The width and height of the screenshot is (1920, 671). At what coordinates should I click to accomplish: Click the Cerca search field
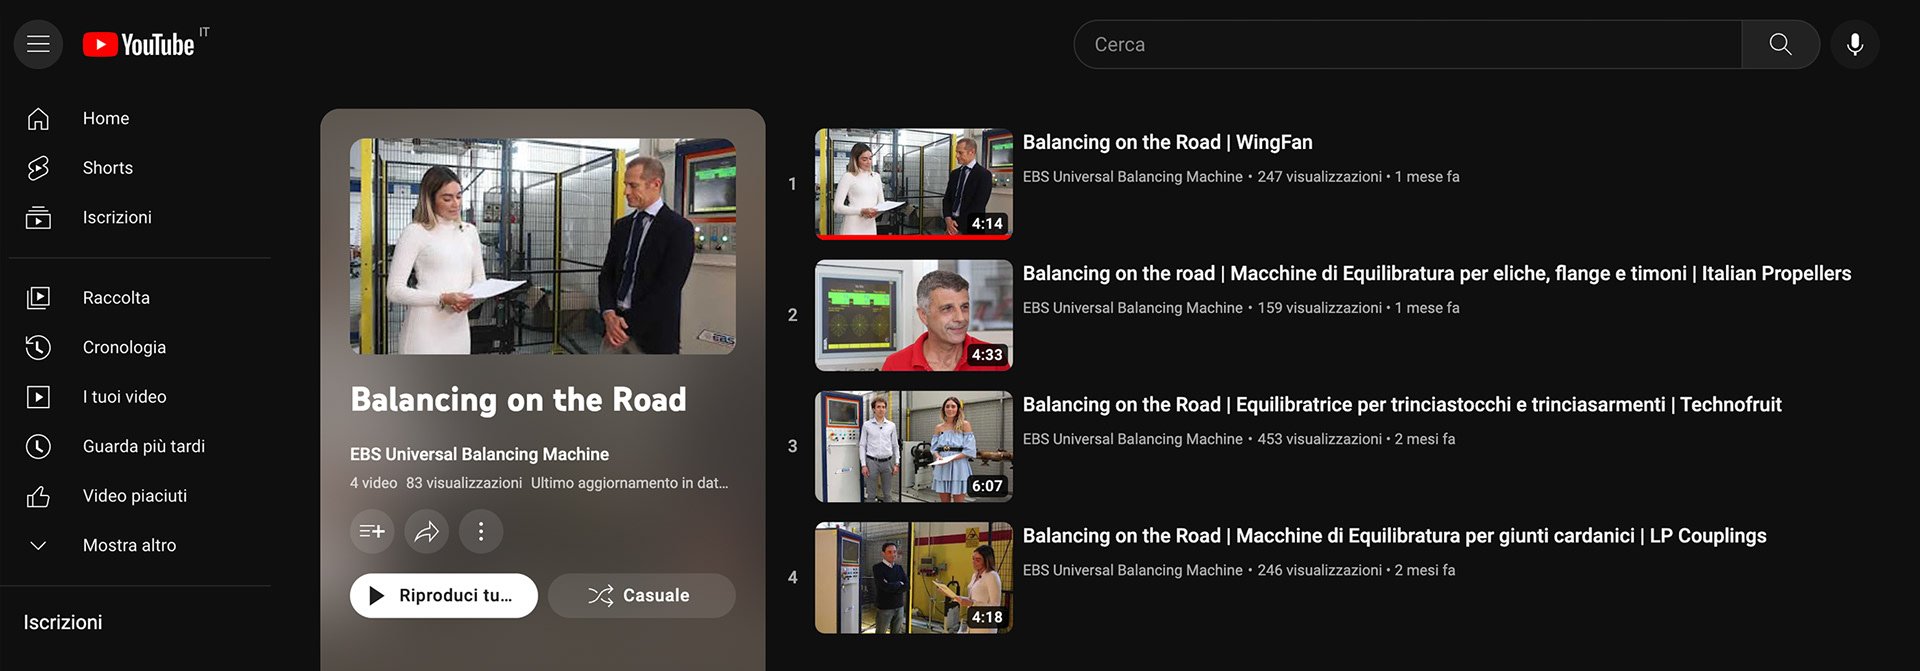pos(1408,44)
